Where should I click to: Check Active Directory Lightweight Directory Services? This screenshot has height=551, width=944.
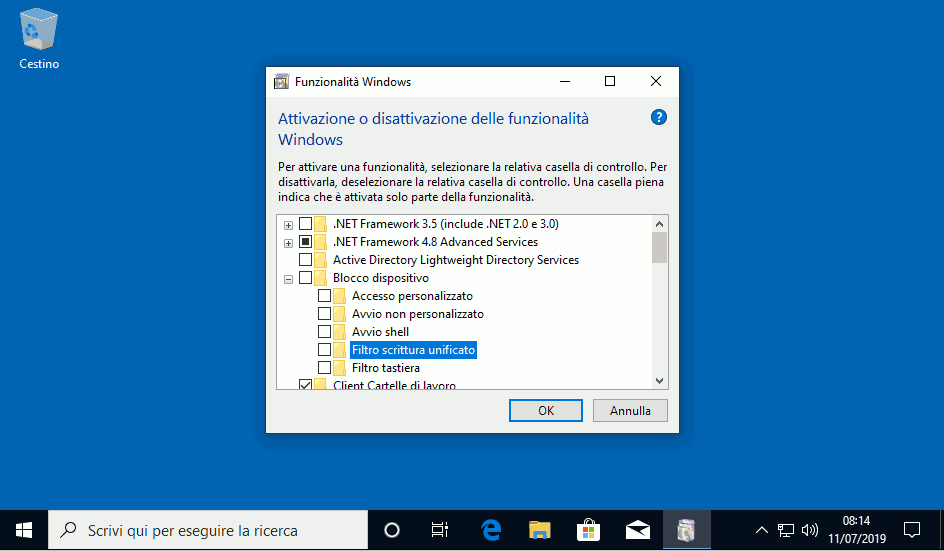(x=306, y=260)
